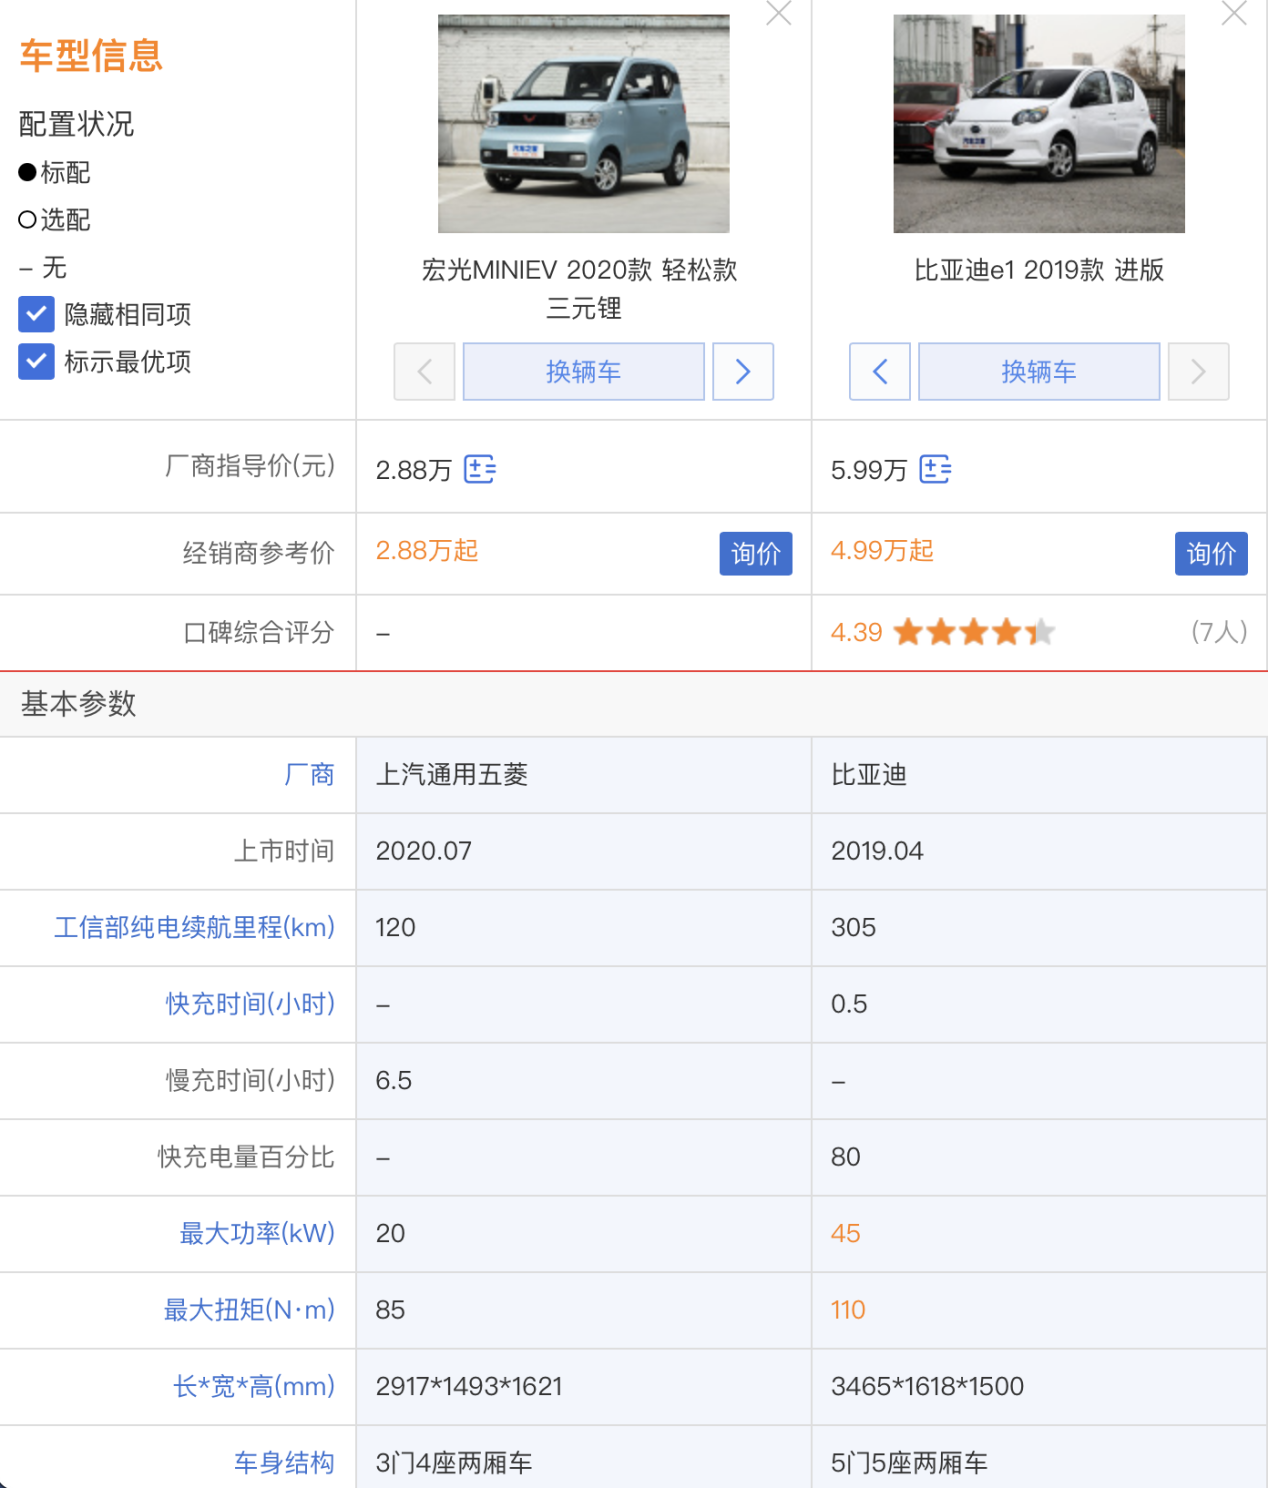This screenshot has width=1268, height=1488.
Task: Click the 0.5 fast charge time value
Action: pos(849,1004)
